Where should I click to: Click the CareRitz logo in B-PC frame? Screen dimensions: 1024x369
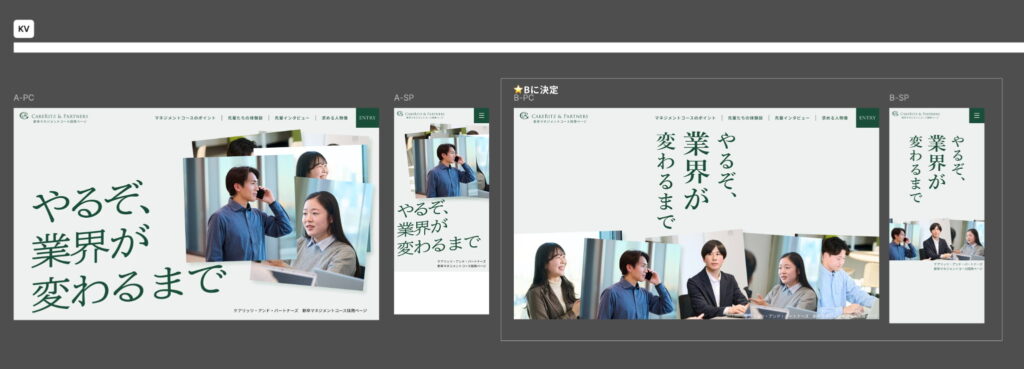click(554, 117)
